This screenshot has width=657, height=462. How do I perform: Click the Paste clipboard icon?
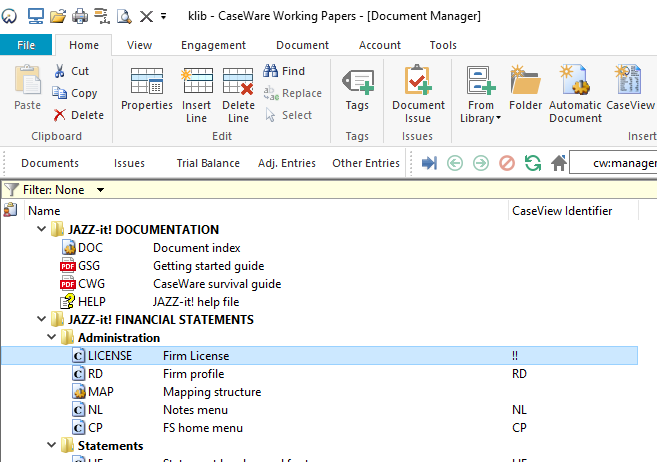pyautogui.click(x=28, y=80)
